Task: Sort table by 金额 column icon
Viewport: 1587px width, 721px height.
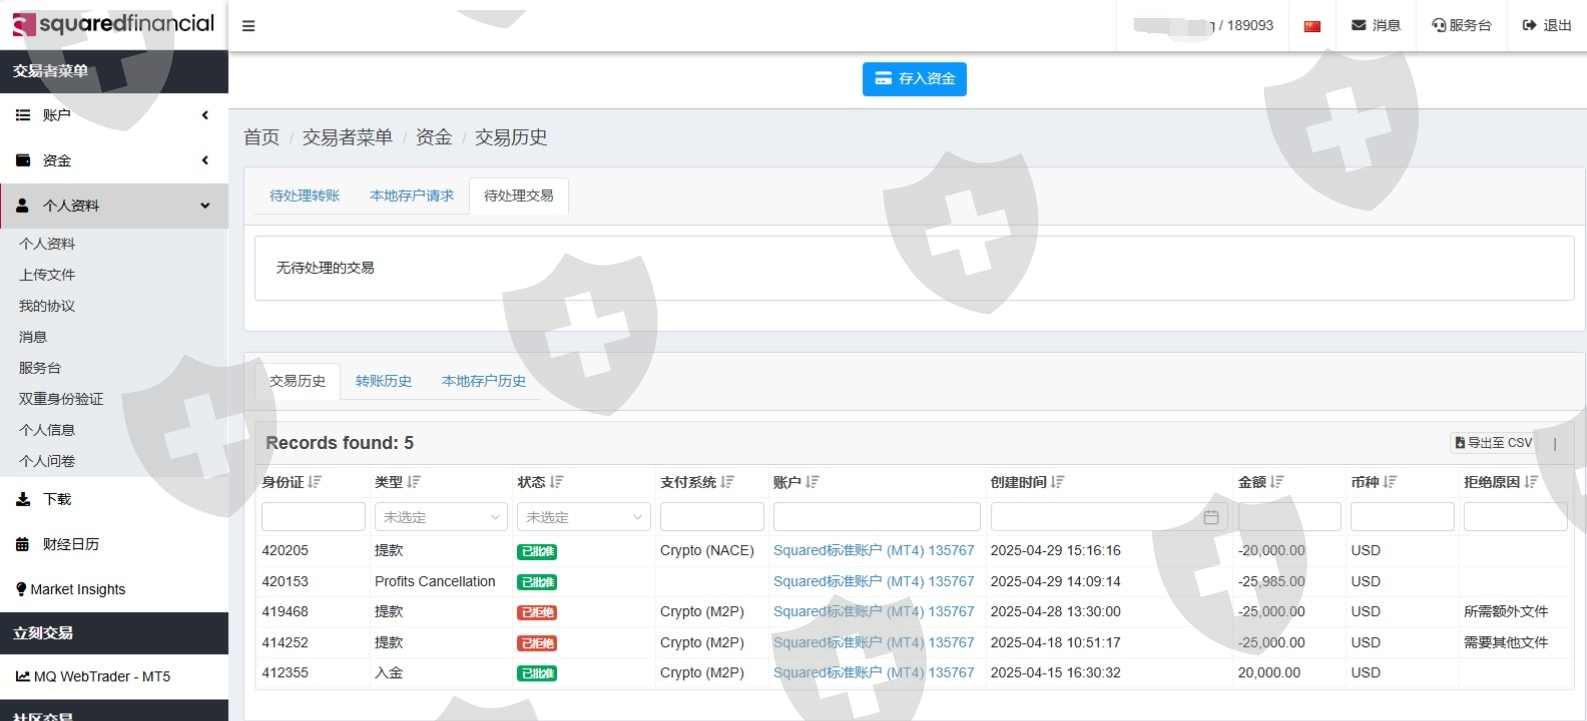Action: pos(1277,482)
